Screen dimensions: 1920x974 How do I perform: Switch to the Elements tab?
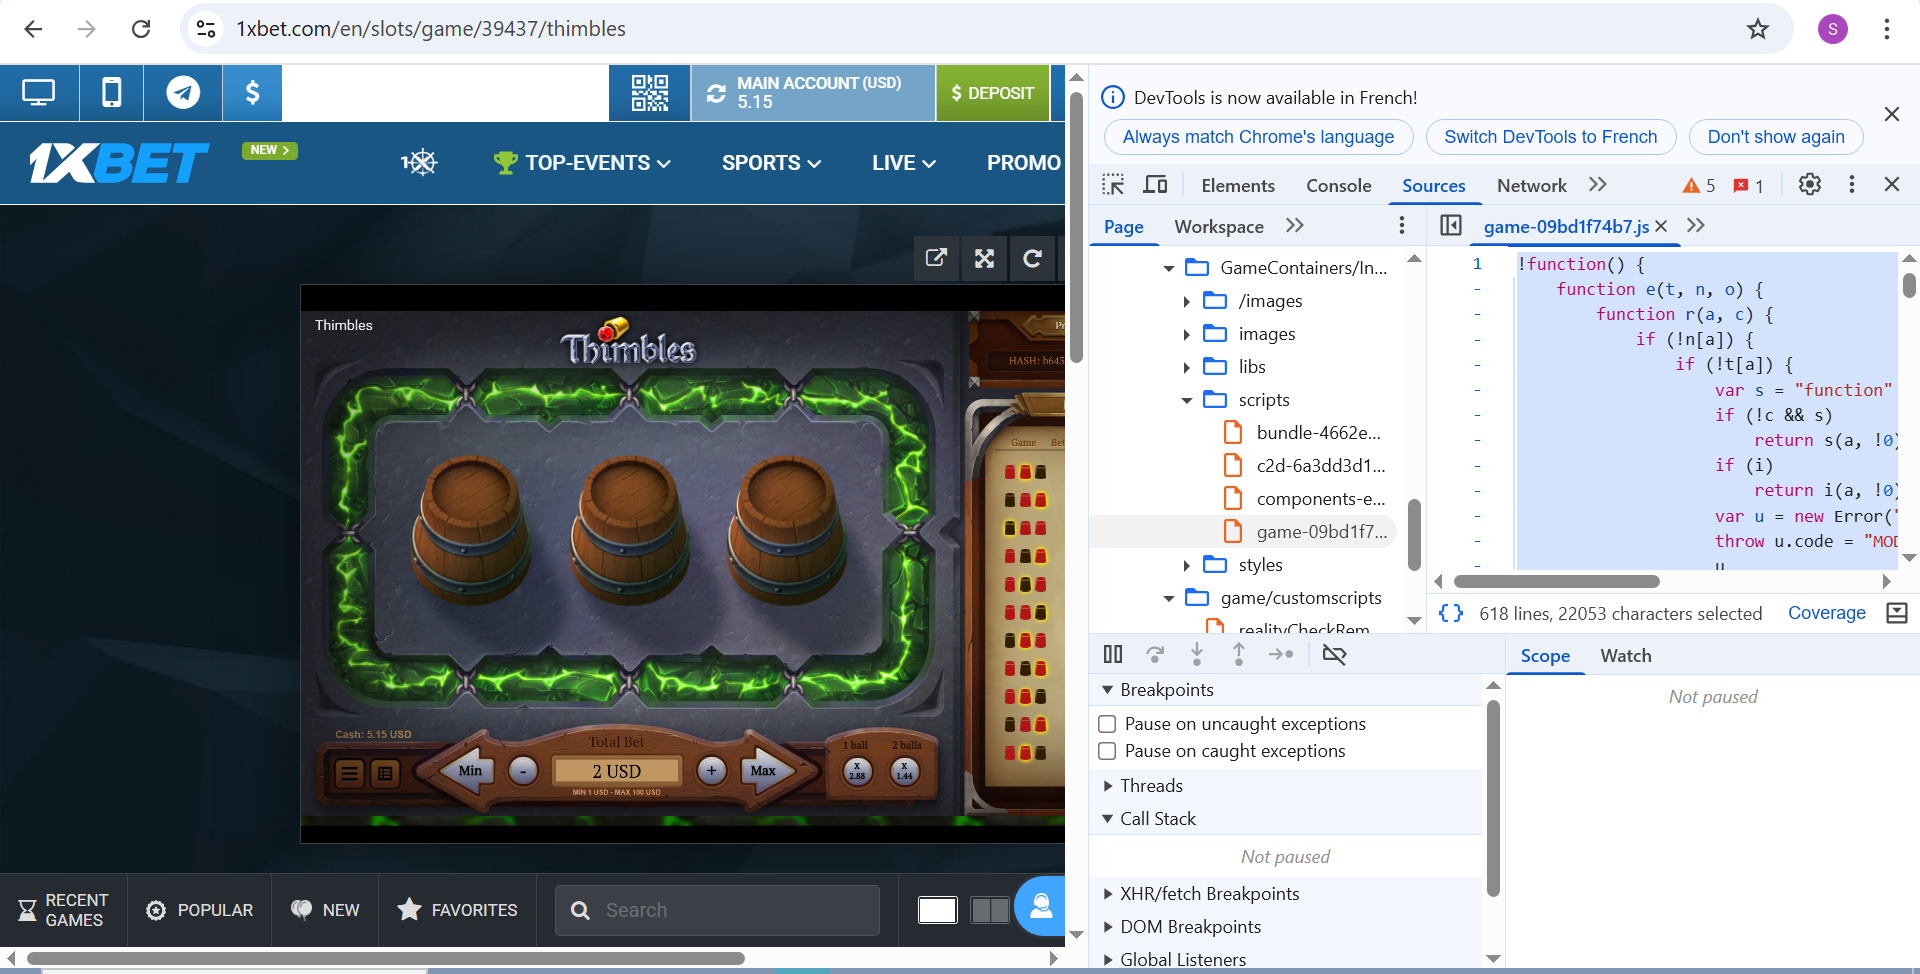tap(1238, 185)
